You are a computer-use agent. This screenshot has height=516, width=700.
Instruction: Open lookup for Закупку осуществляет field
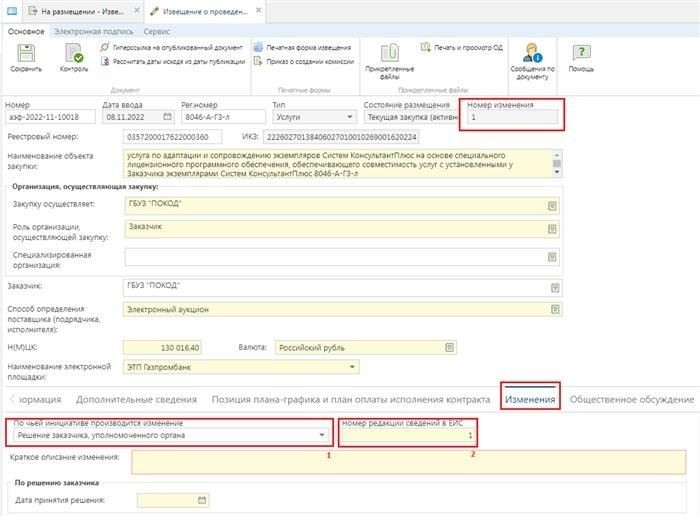click(x=552, y=206)
